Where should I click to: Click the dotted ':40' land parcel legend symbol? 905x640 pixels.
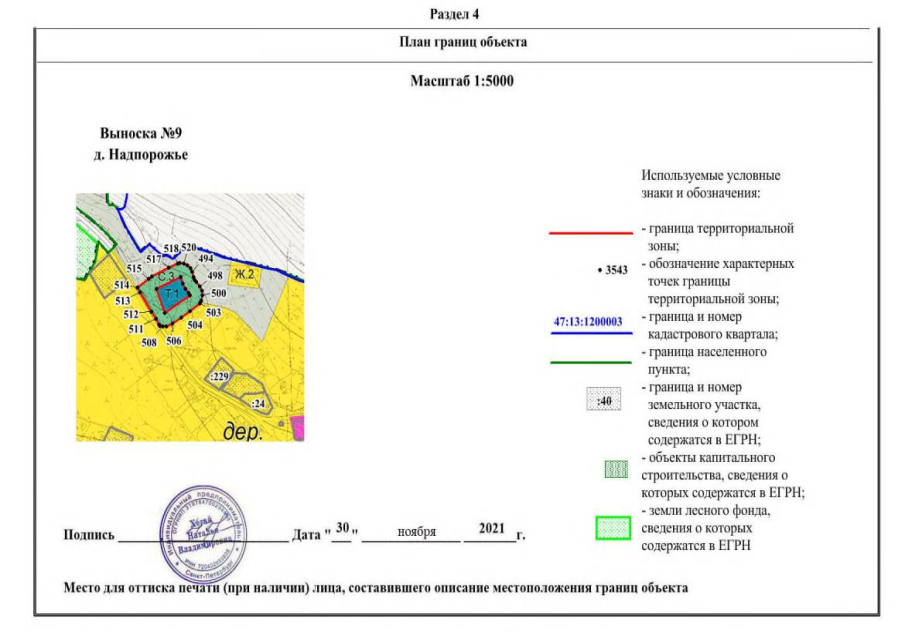pos(604,401)
